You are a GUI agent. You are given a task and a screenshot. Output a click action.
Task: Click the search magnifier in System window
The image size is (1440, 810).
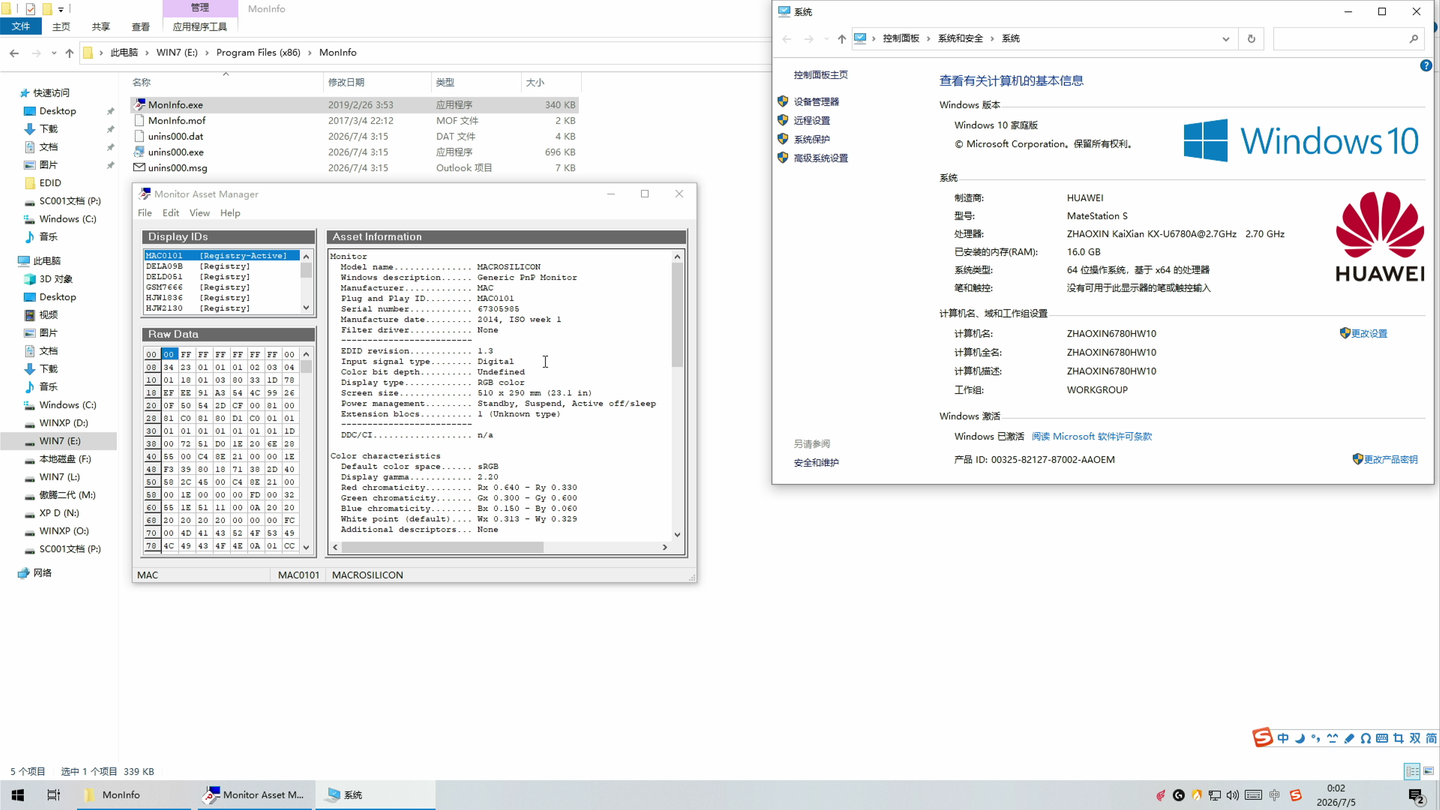[x=1413, y=39]
